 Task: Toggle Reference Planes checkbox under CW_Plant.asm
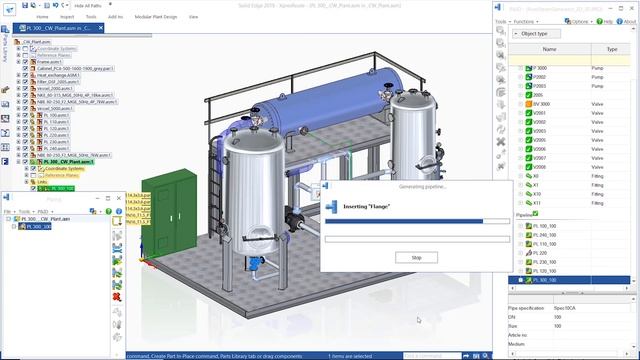point(25,55)
